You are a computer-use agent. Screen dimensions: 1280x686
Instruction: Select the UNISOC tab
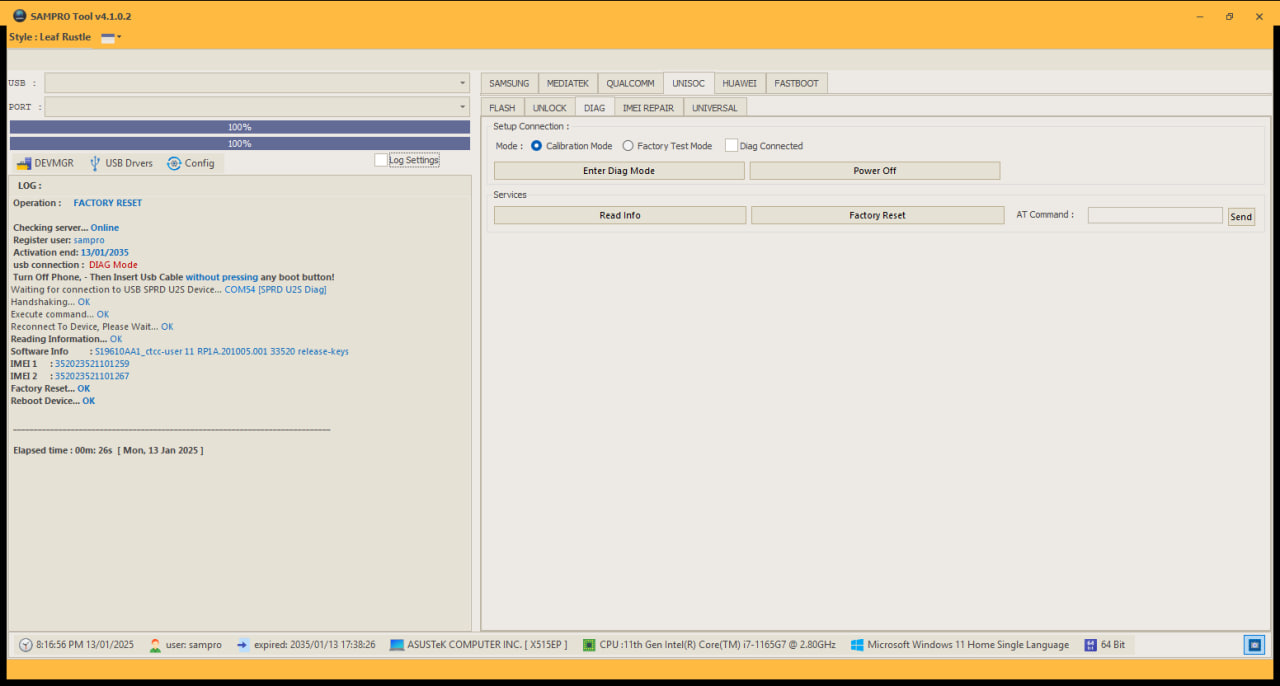click(688, 83)
